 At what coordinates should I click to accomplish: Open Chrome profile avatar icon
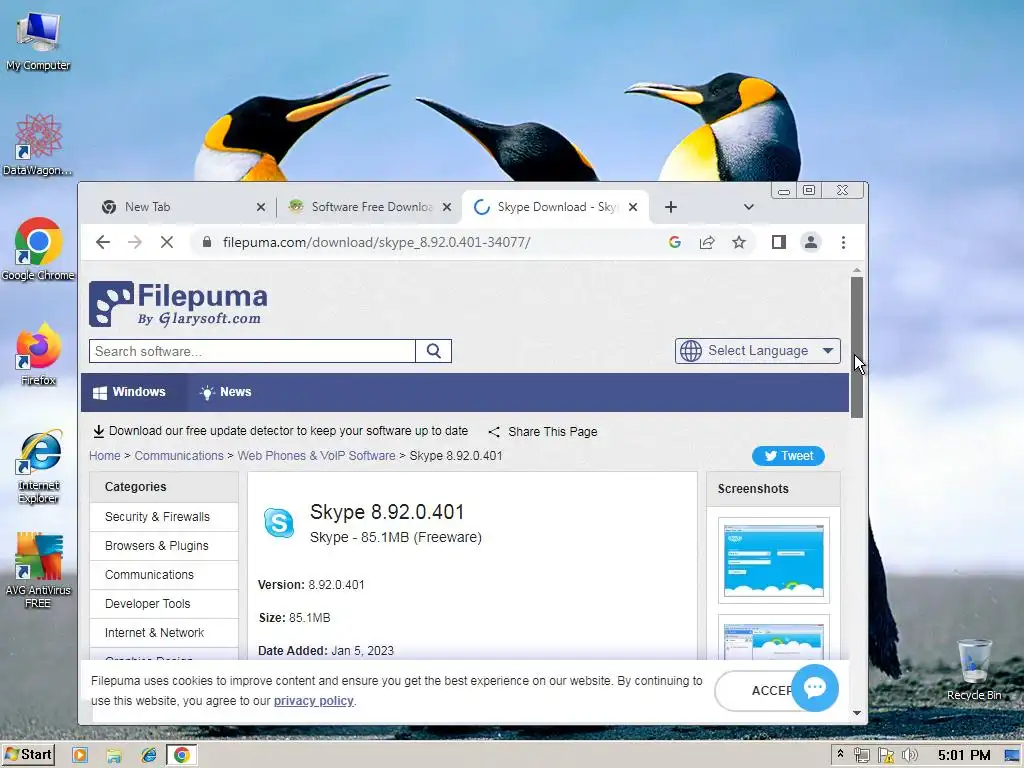(x=810, y=242)
